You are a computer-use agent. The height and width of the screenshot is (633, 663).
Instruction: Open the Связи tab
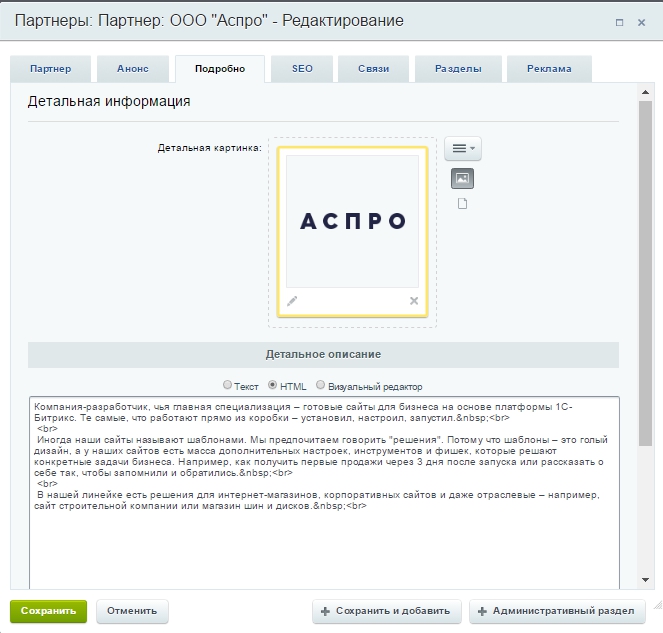(x=373, y=69)
